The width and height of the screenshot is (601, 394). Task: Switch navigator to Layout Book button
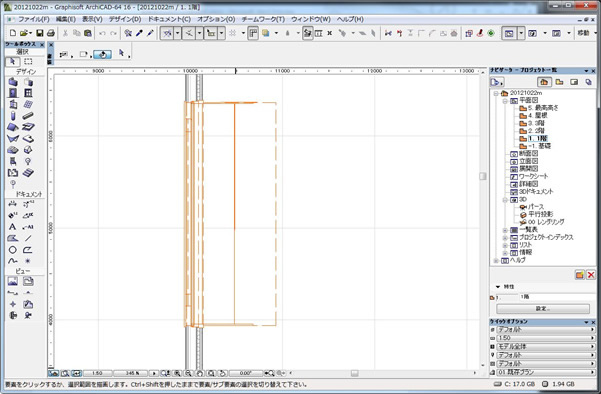(574, 82)
